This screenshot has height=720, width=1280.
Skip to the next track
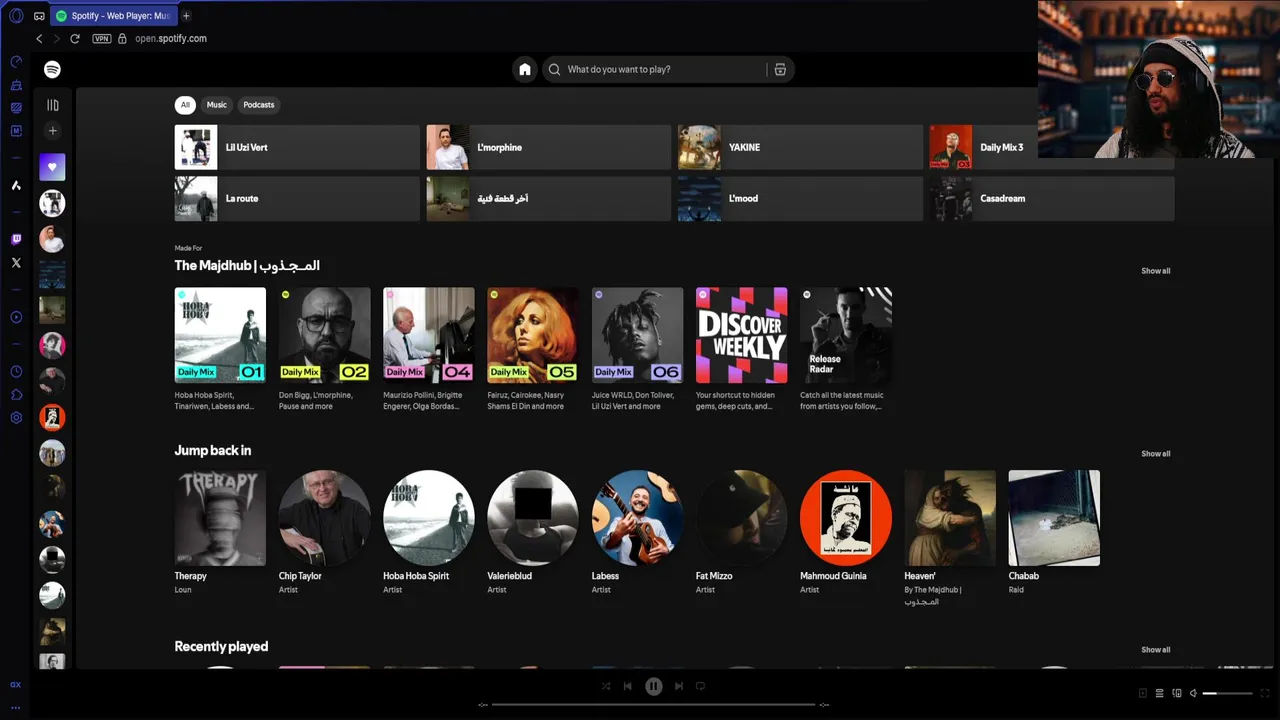(x=679, y=686)
